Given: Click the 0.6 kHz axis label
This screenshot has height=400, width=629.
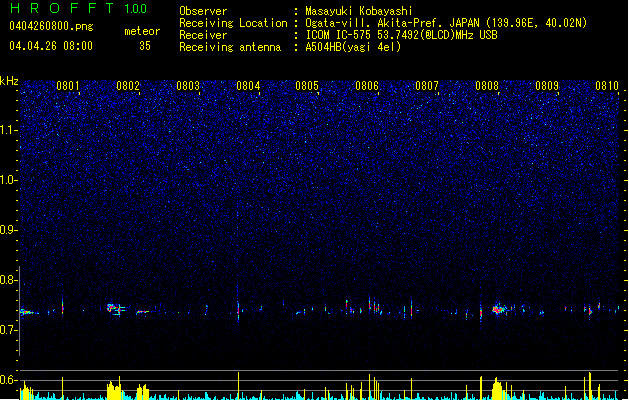Looking at the screenshot, I should click(8, 380).
